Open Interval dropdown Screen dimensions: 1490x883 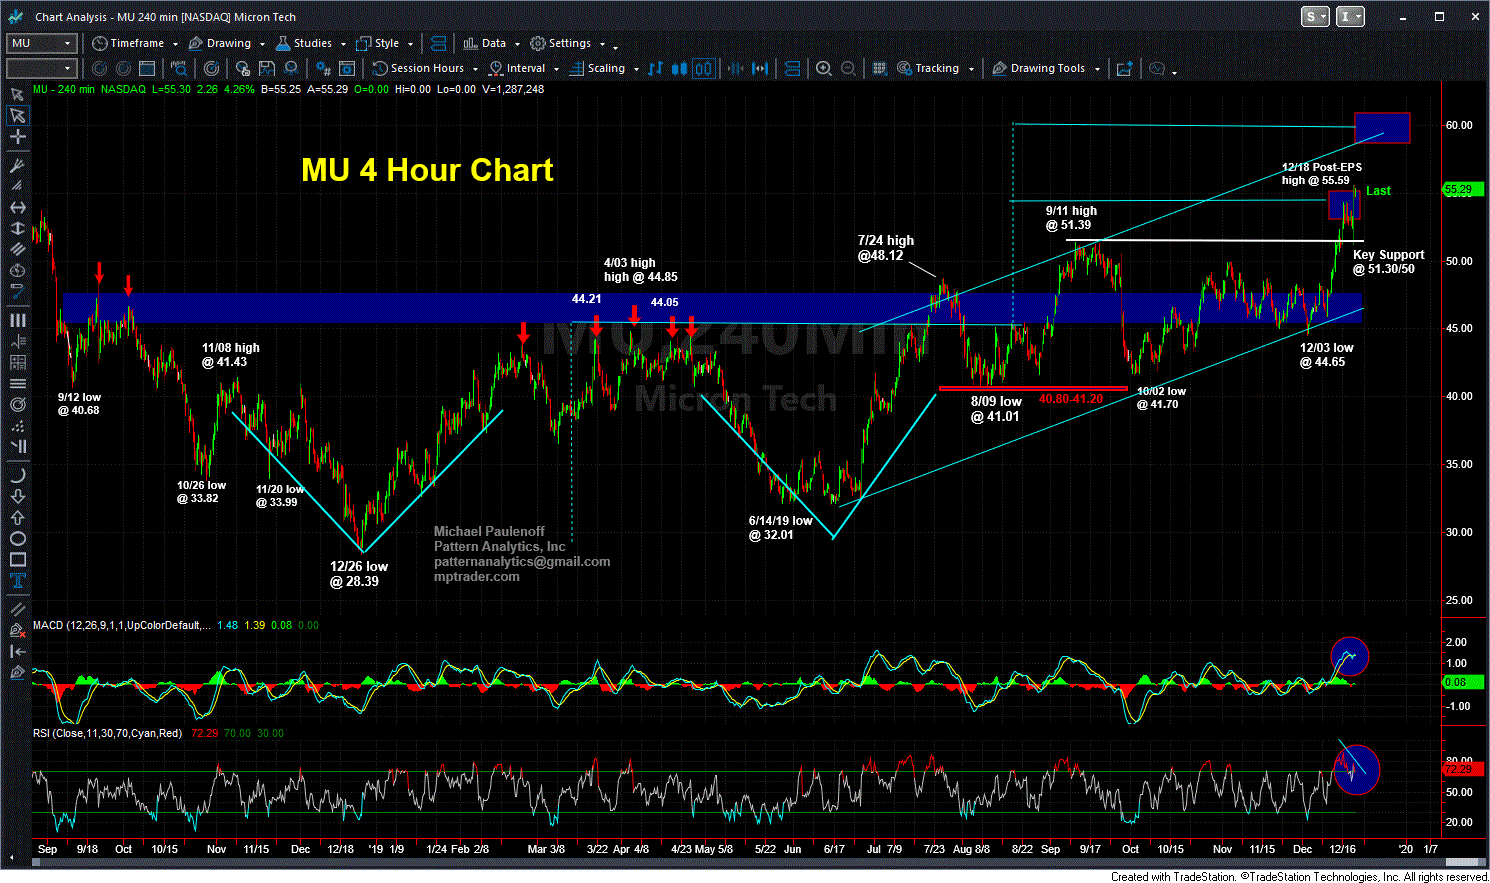point(524,68)
